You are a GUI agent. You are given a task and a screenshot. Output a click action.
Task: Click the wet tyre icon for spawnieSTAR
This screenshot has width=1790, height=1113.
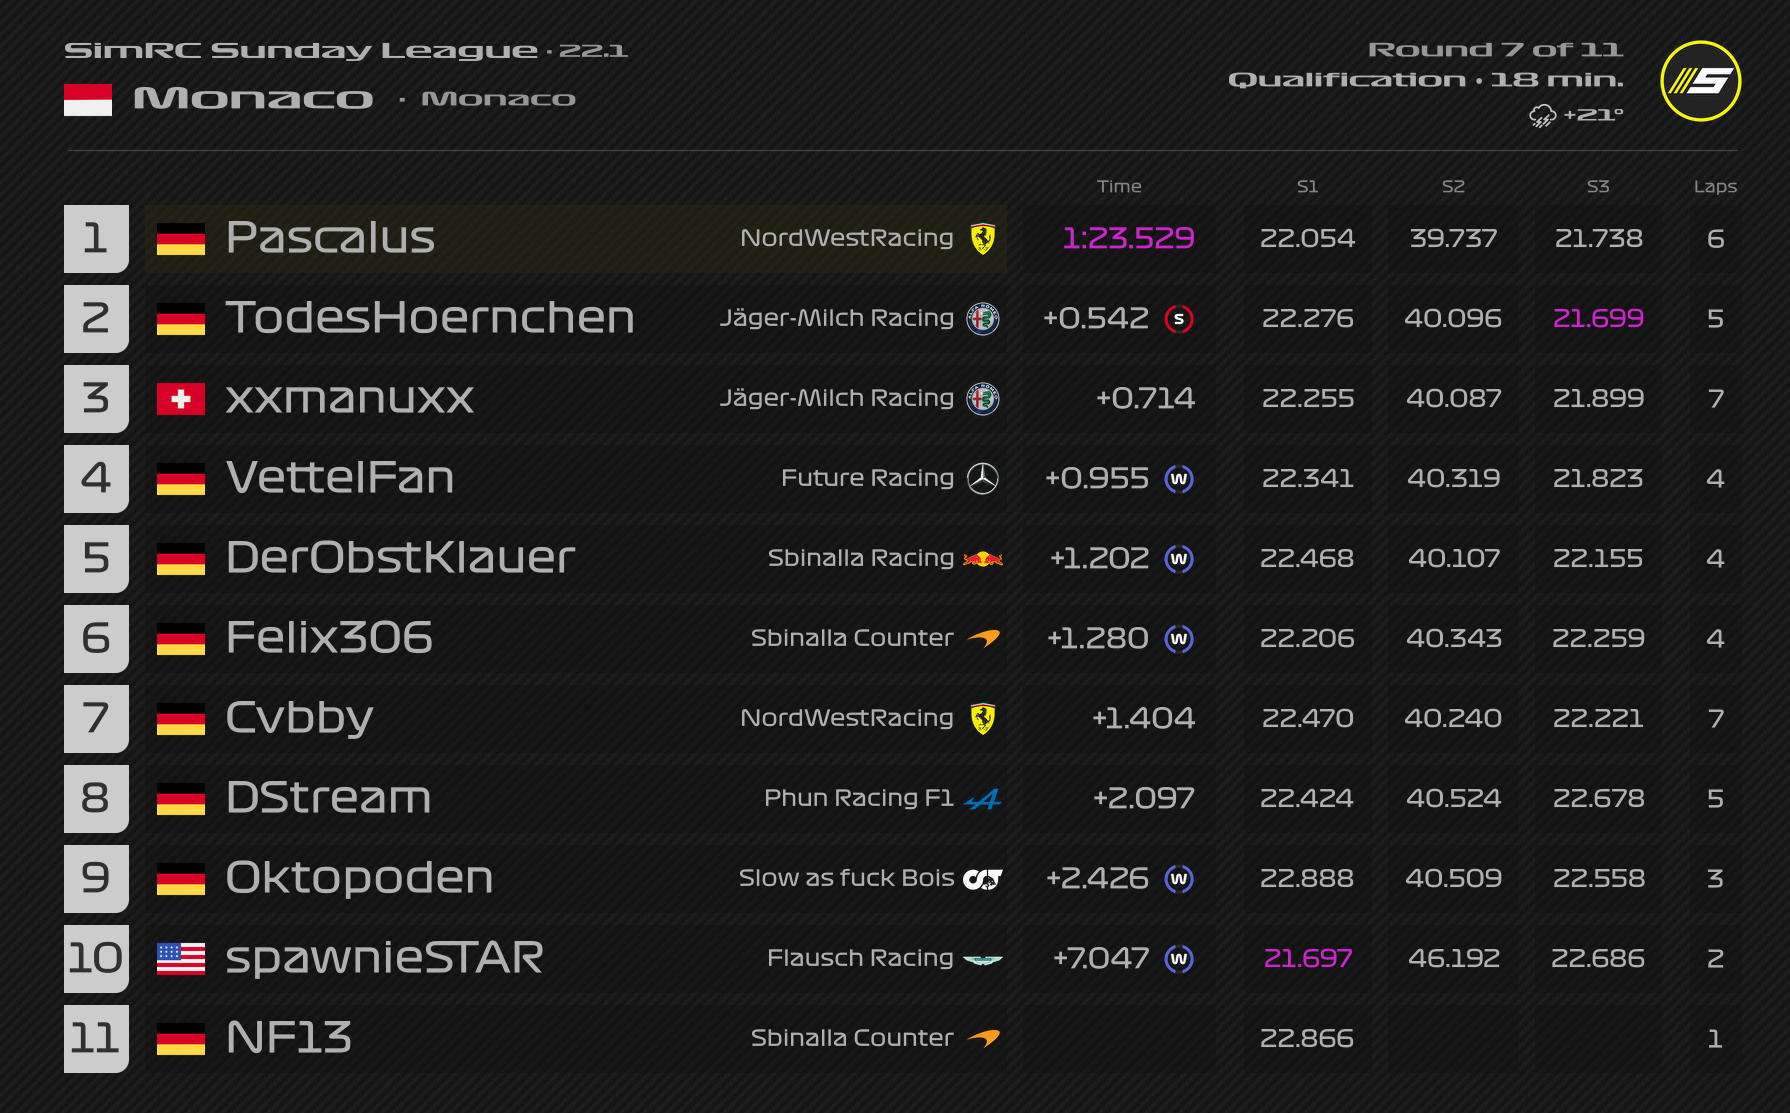click(1179, 959)
